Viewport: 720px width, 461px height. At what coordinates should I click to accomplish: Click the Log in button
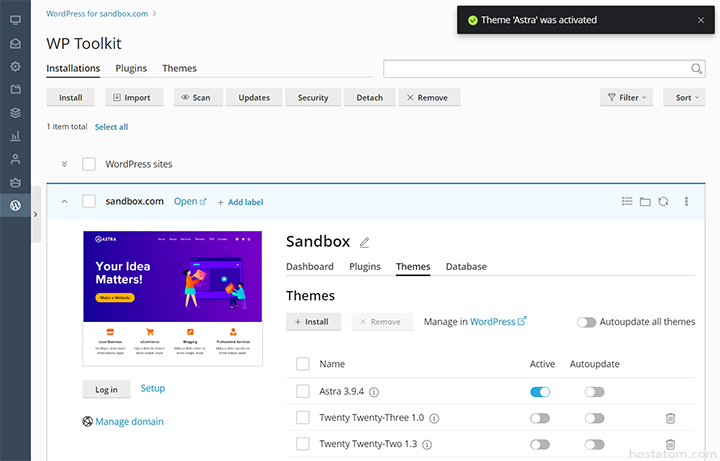pos(106,389)
